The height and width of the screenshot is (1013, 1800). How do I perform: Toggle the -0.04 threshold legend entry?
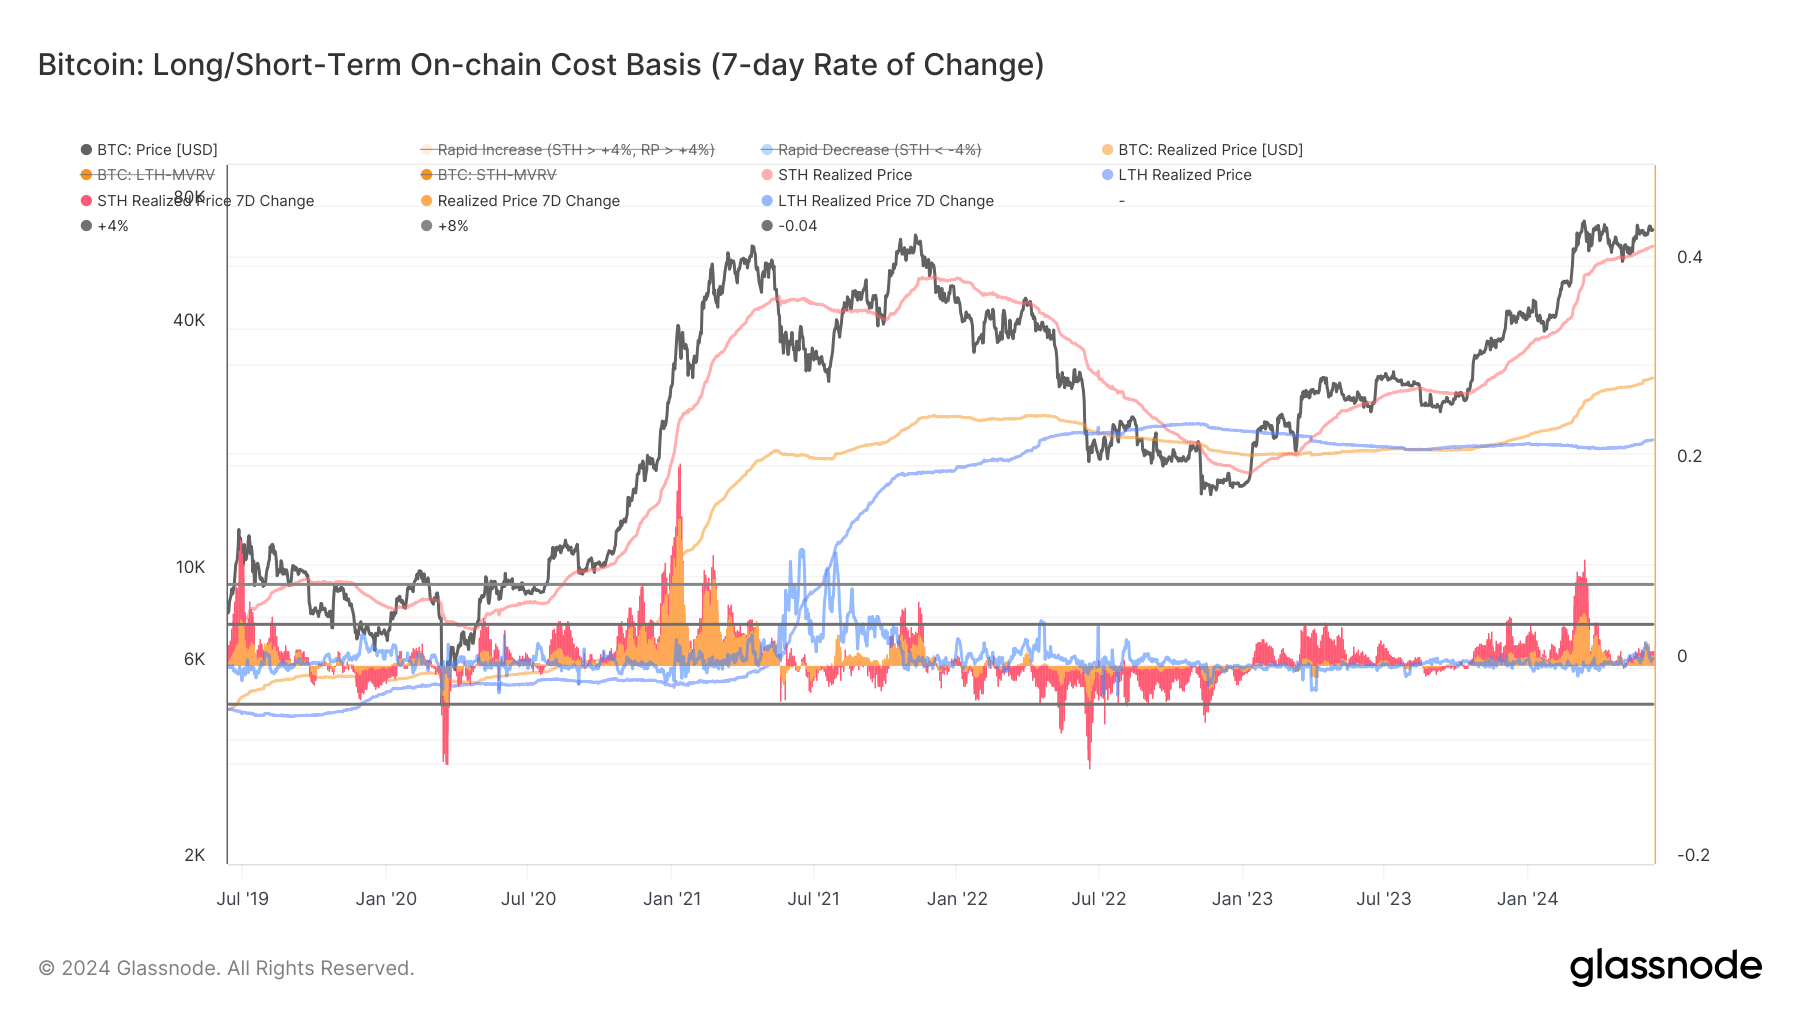[x=797, y=226]
